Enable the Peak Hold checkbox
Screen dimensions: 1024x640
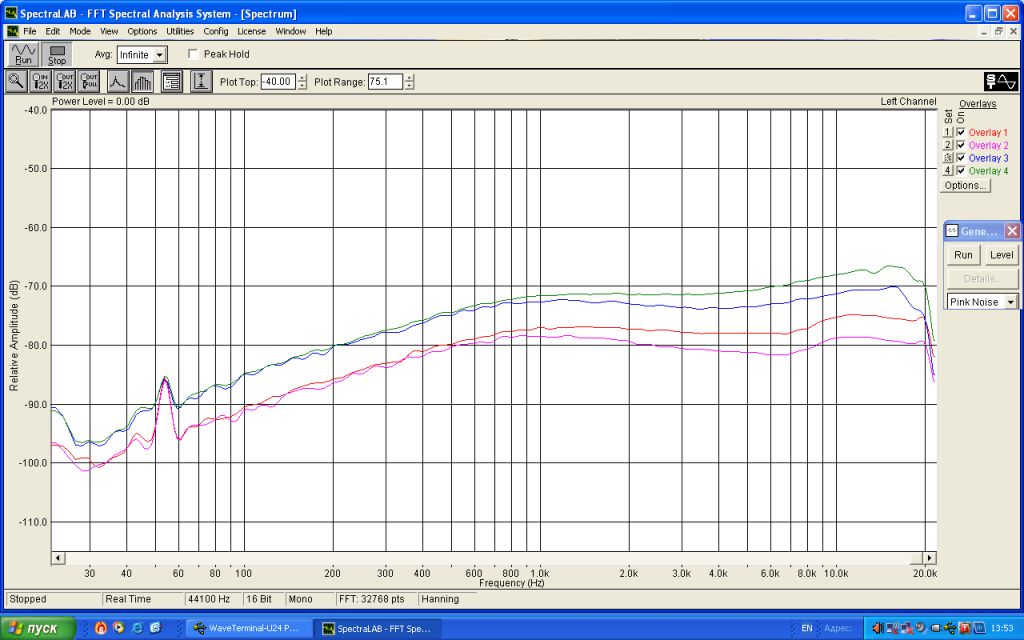(x=193, y=54)
